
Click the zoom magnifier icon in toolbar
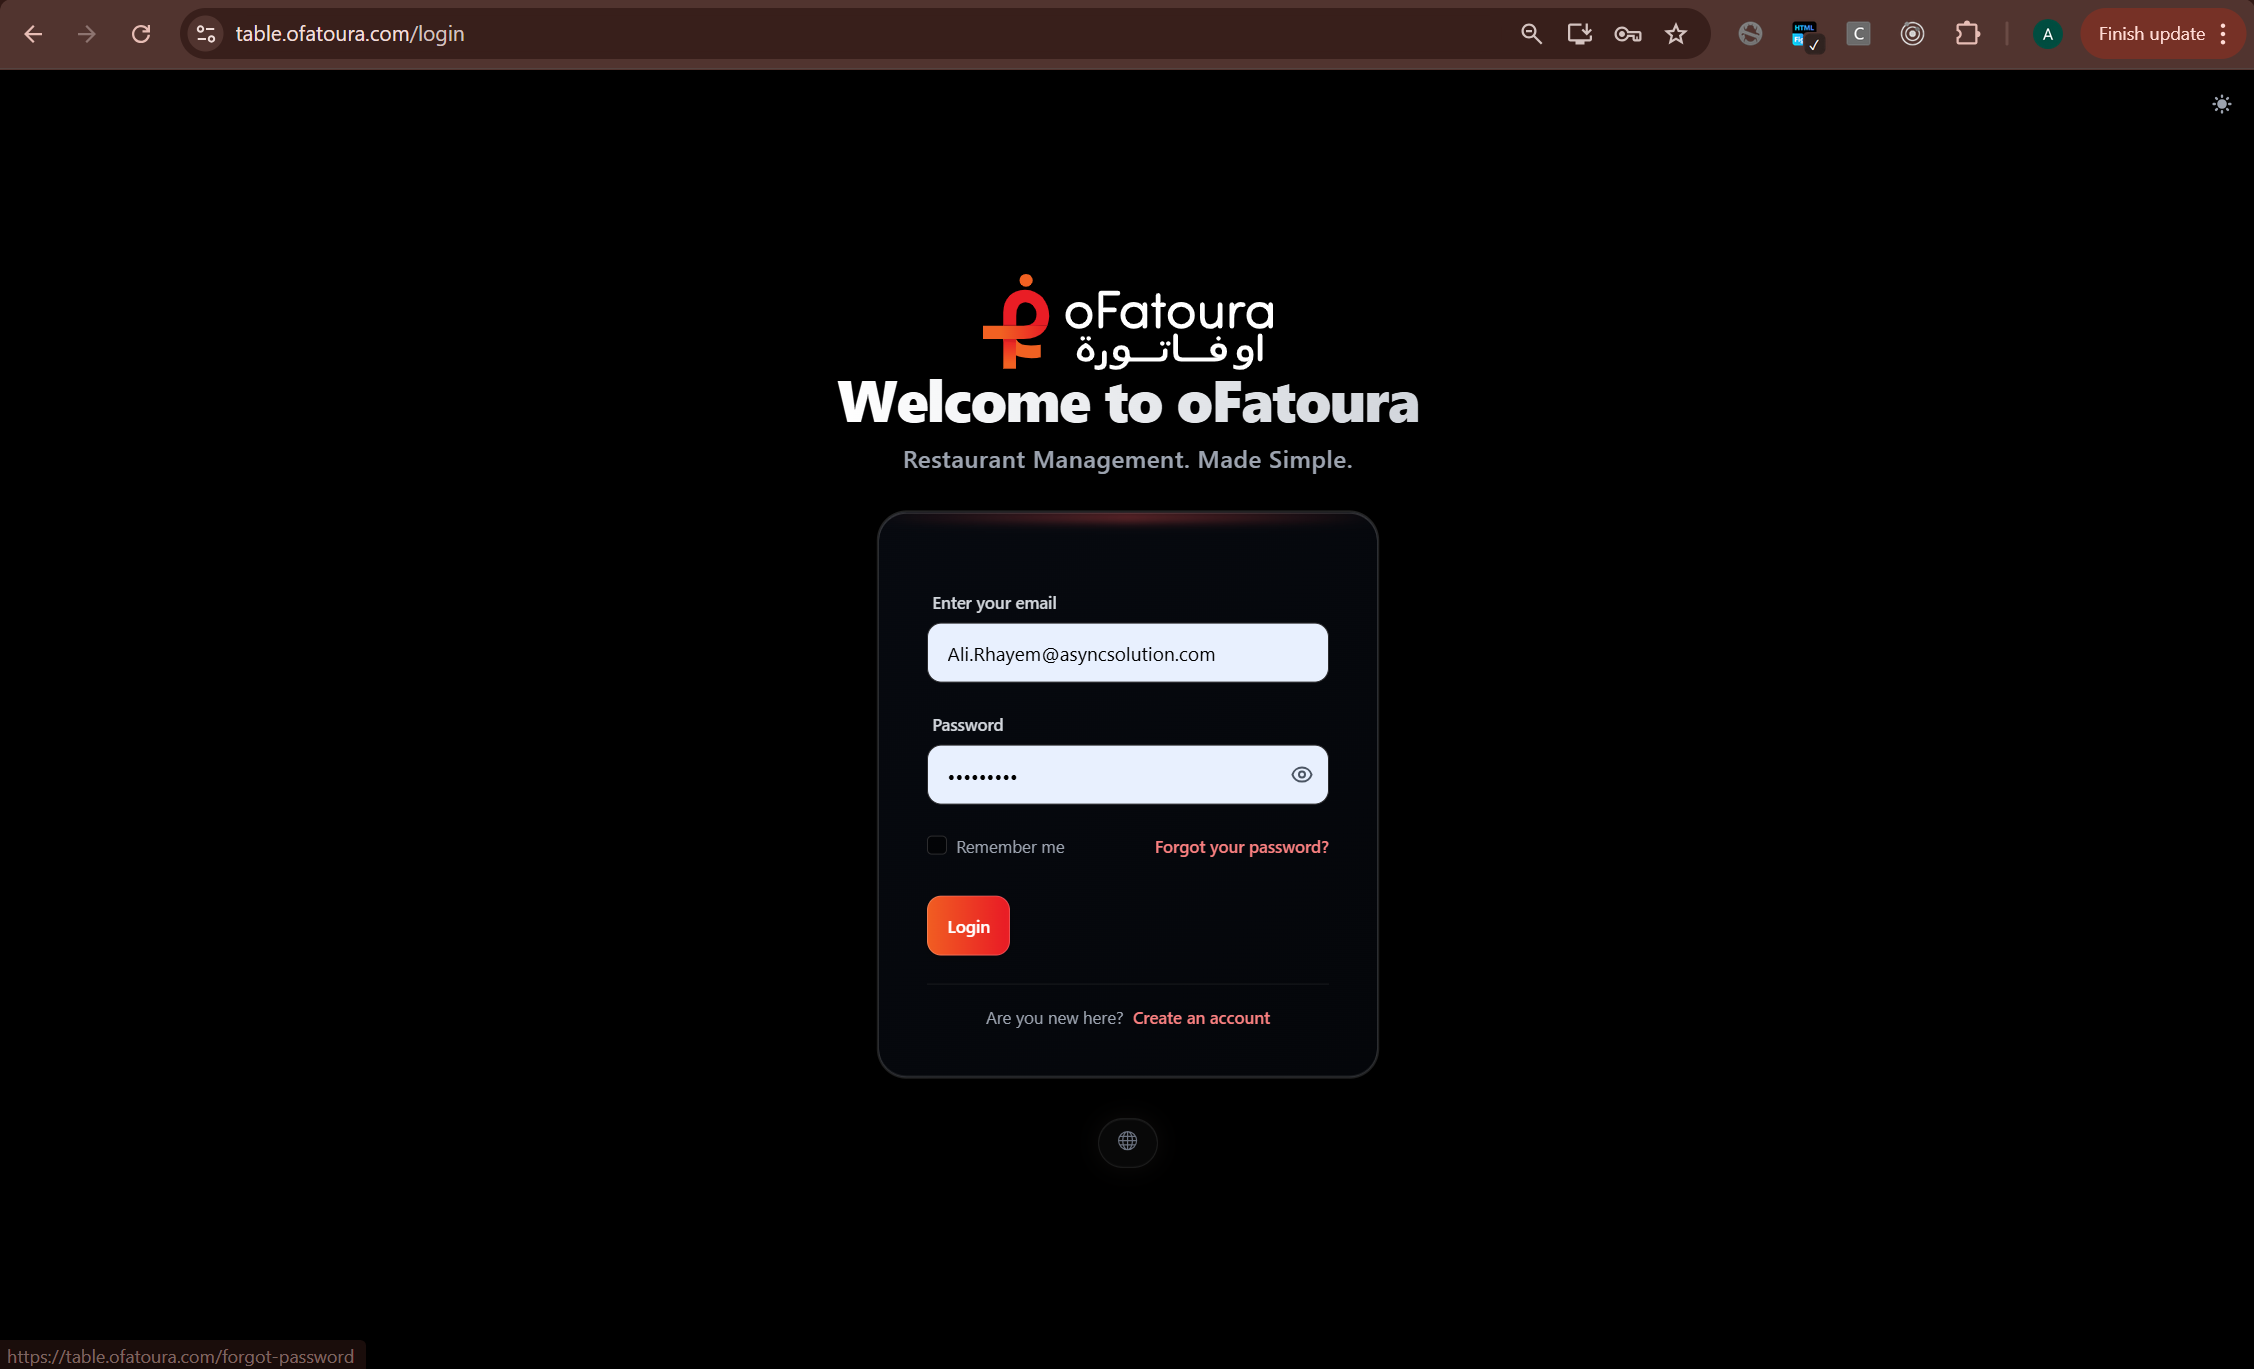pyautogui.click(x=1530, y=33)
